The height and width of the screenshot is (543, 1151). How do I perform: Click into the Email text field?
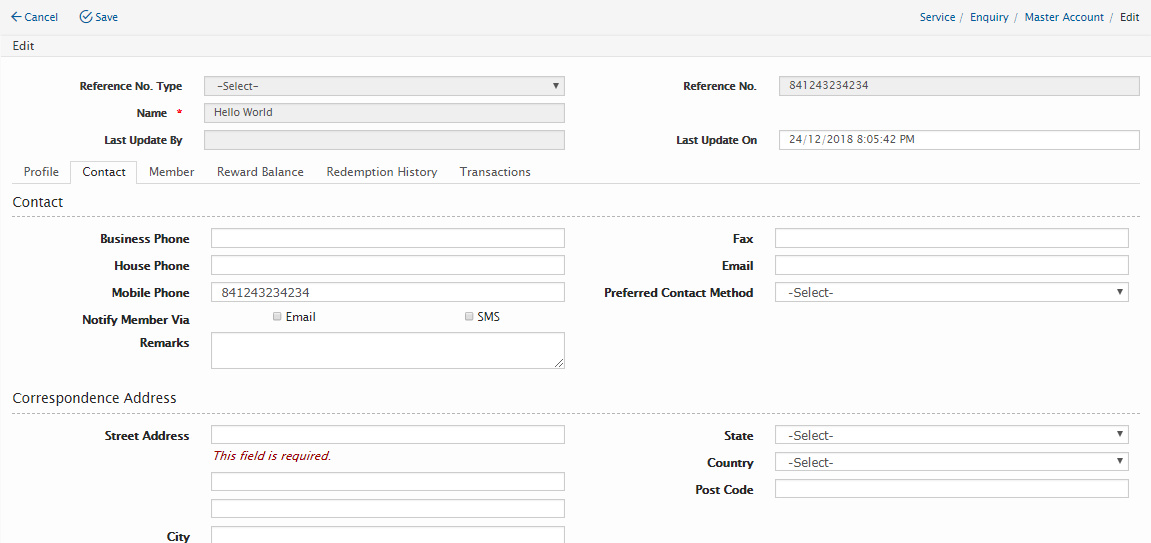coord(951,265)
